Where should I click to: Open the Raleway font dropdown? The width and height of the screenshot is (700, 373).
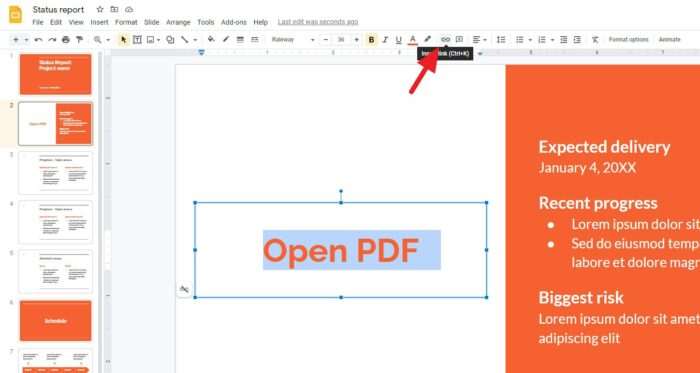(x=293, y=40)
